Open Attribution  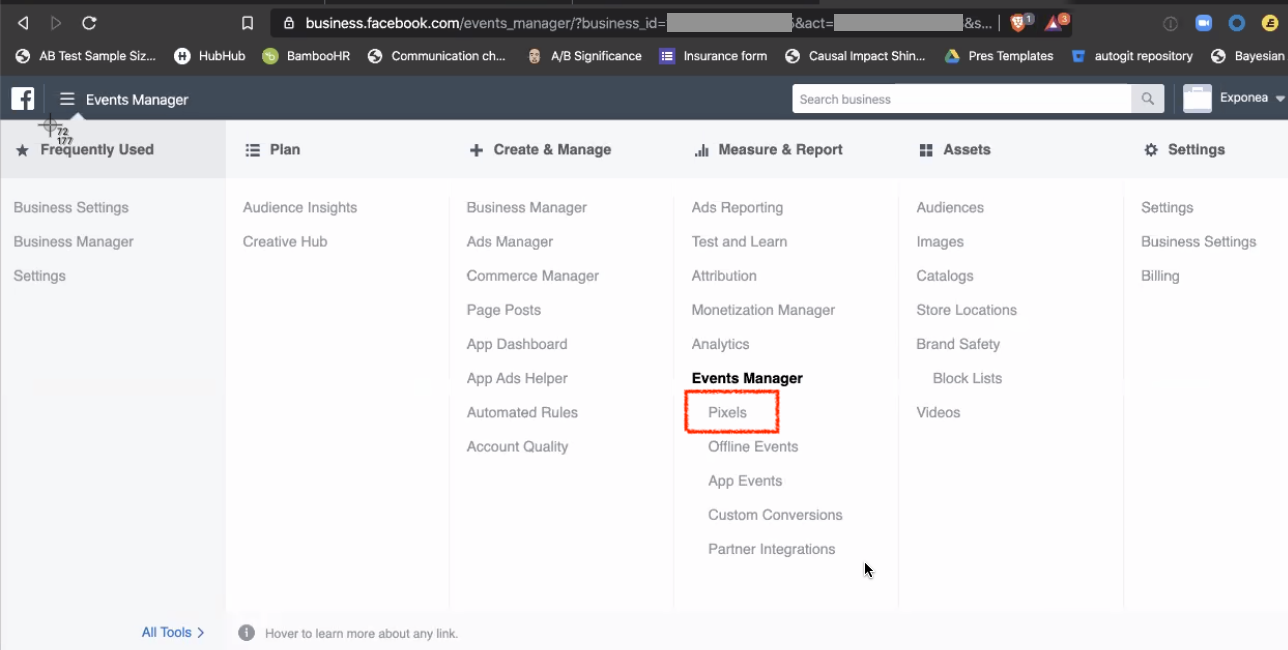(724, 276)
